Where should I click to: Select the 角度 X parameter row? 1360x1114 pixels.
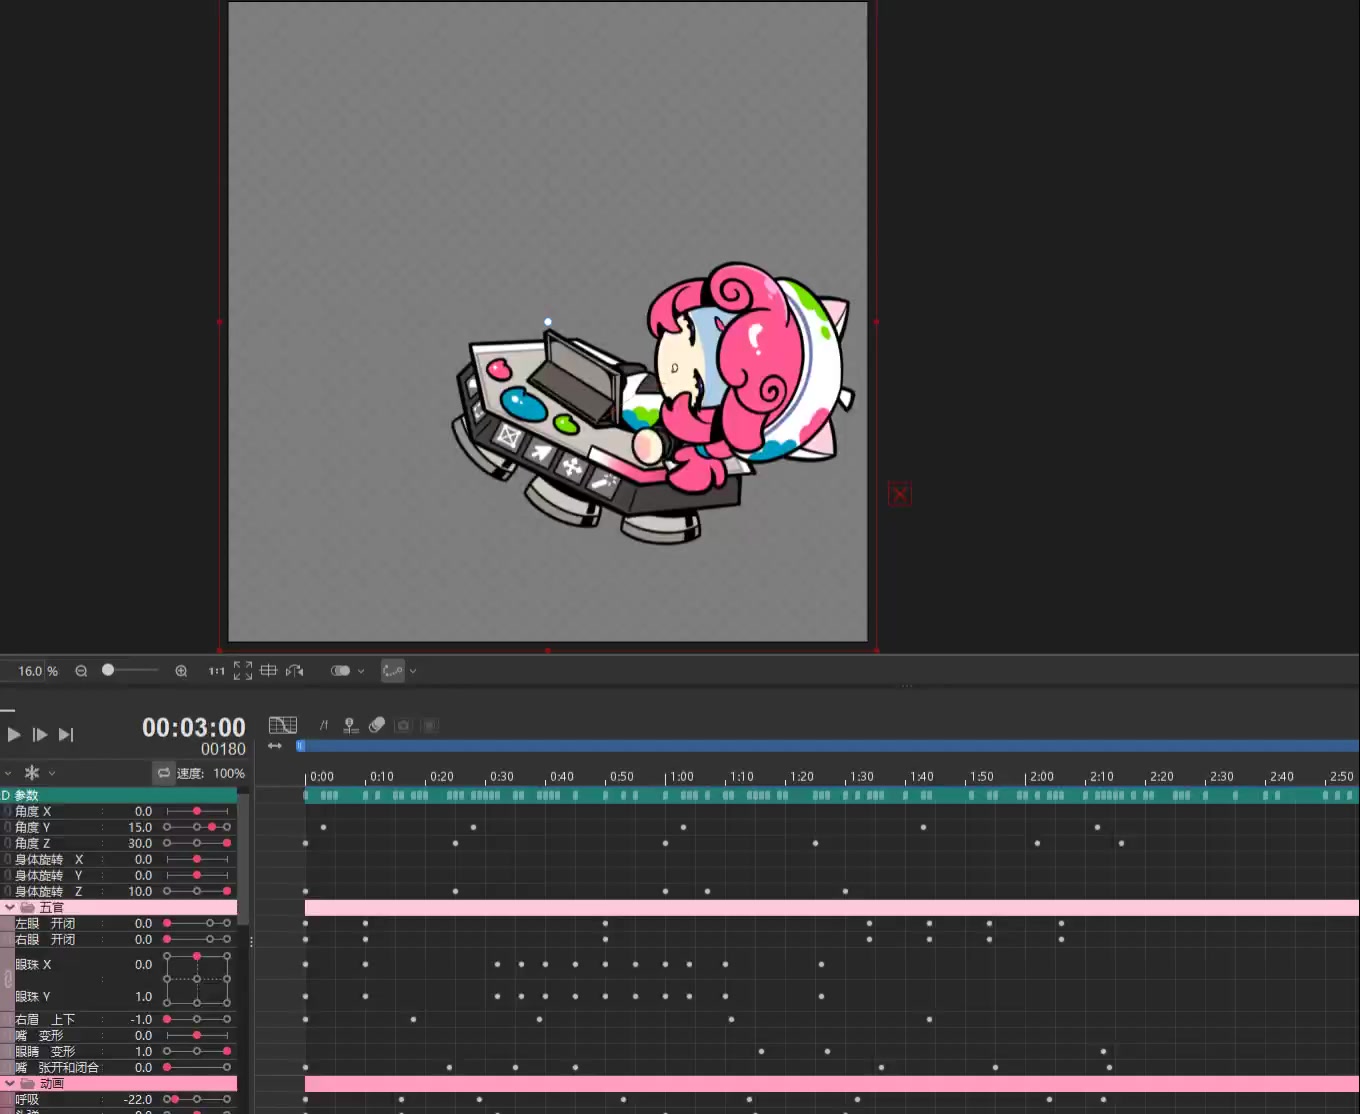[60, 811]
